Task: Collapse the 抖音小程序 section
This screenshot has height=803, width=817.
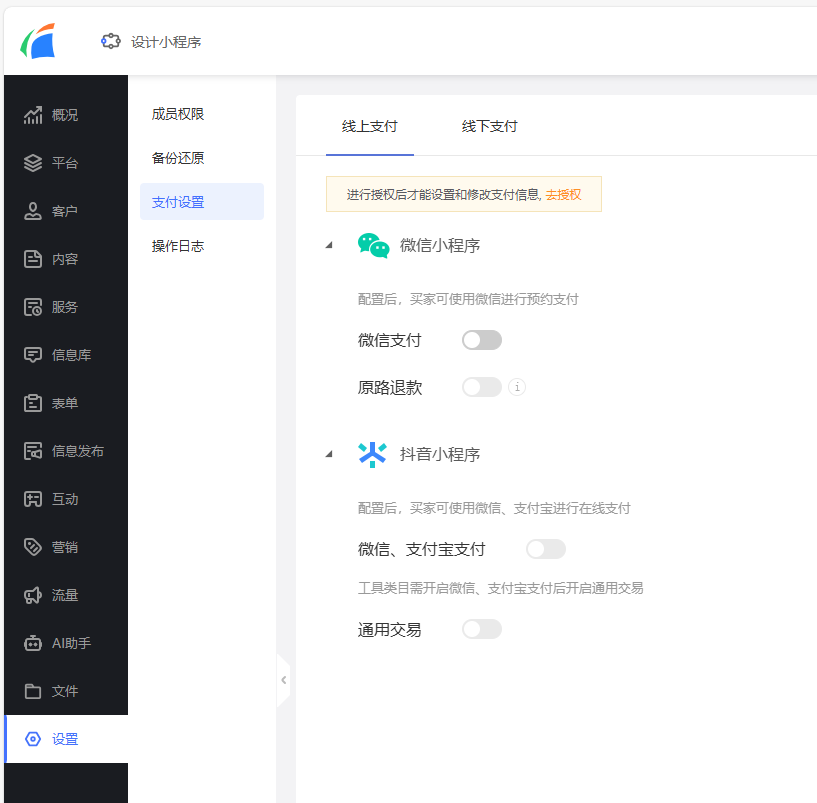Action: 328,453
